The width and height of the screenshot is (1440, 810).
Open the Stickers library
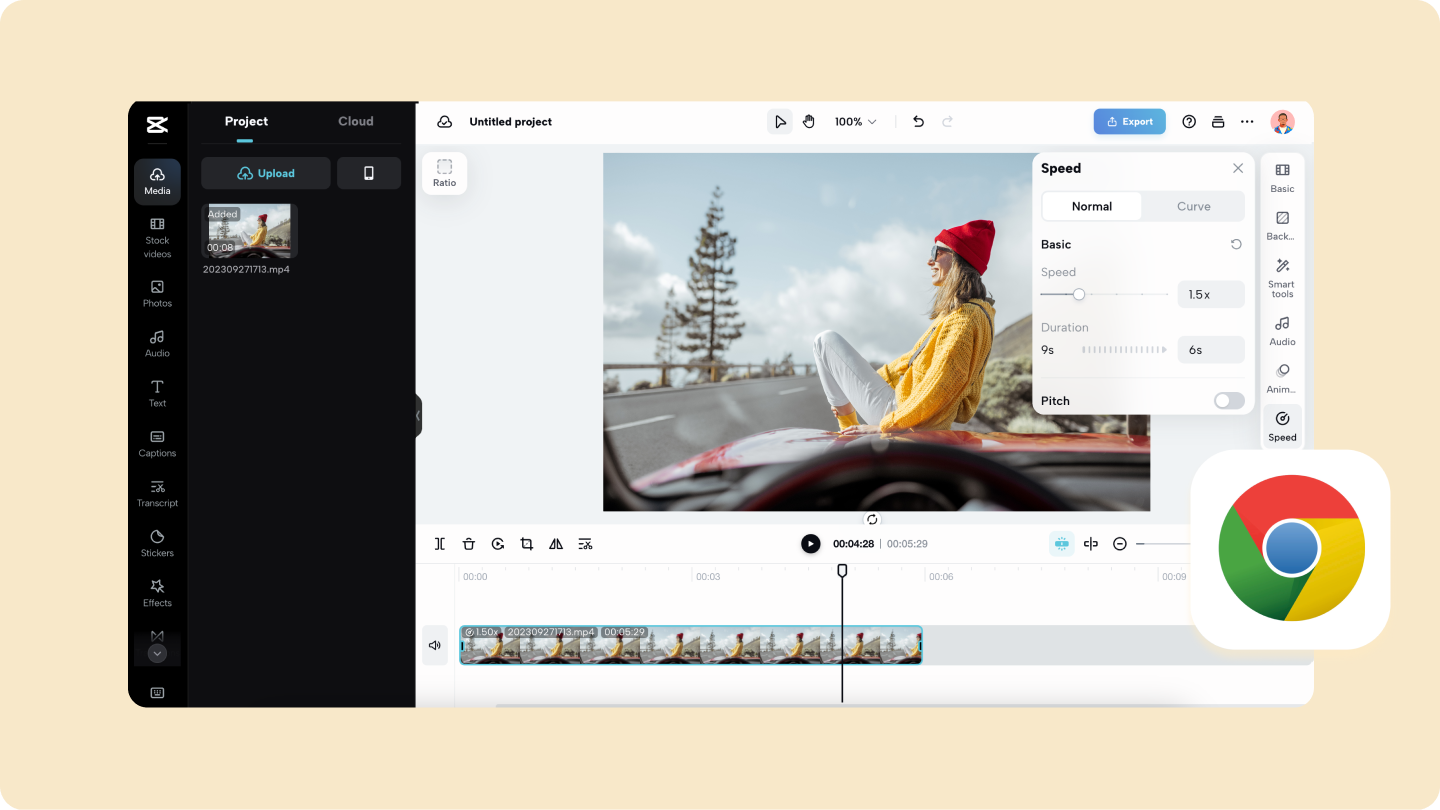point(157,544)
